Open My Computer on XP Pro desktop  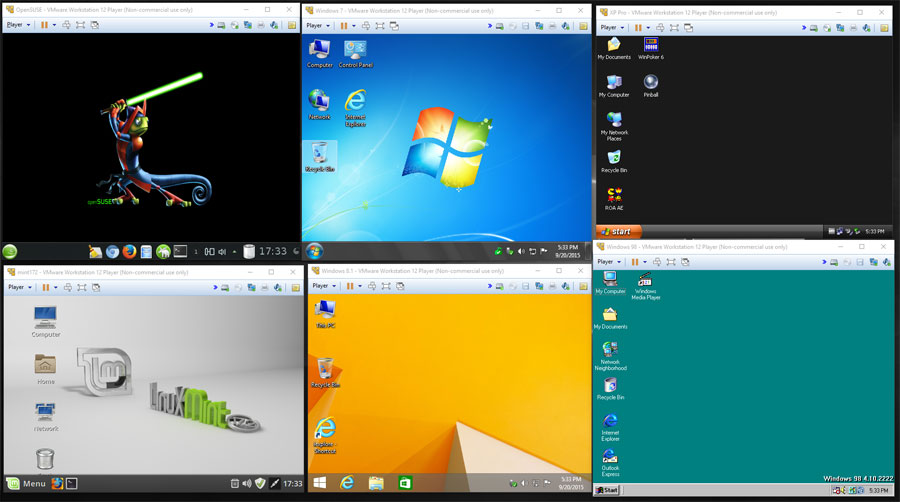[x=614, y=86]
